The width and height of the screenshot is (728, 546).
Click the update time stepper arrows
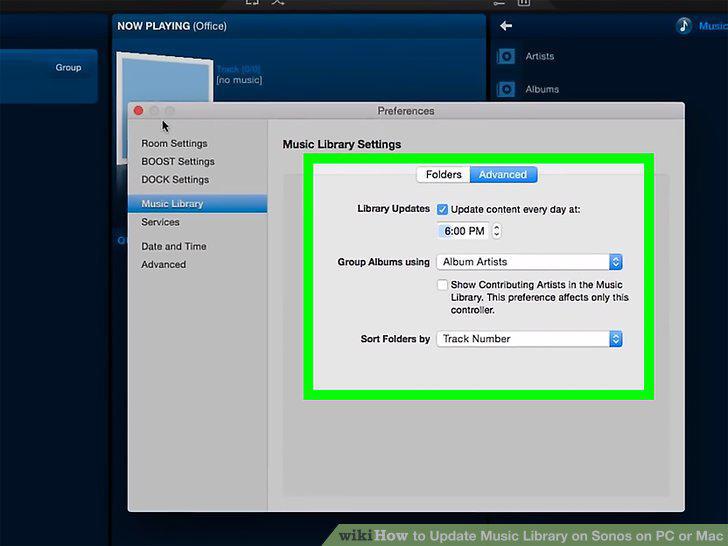click(496, 231)
